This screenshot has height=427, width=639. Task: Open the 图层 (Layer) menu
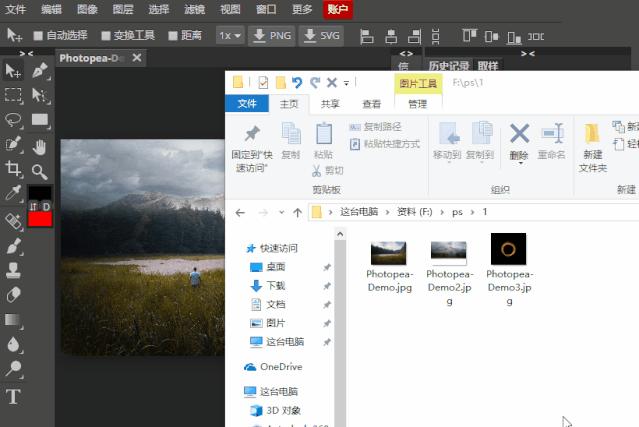pyautogui.click(x=123, y=9)
